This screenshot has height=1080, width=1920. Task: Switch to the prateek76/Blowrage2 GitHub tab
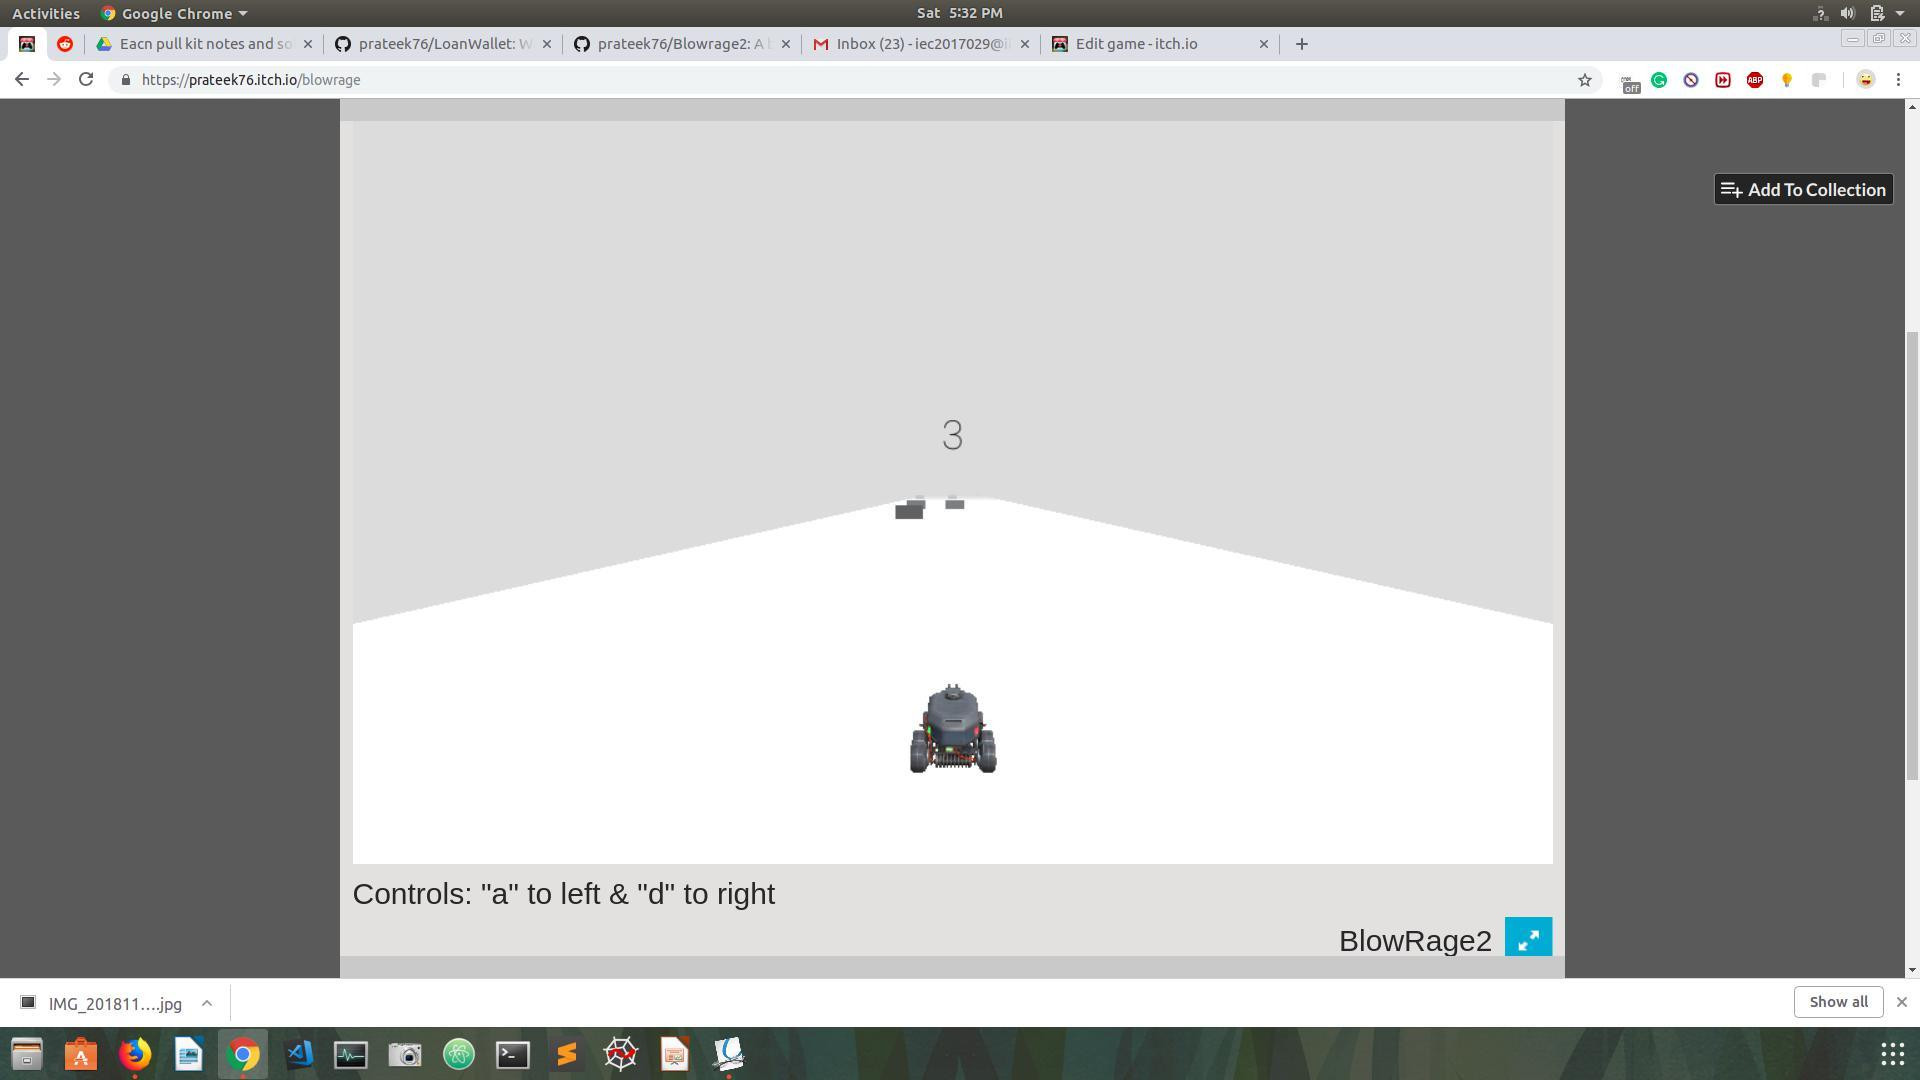pos(682,44)
